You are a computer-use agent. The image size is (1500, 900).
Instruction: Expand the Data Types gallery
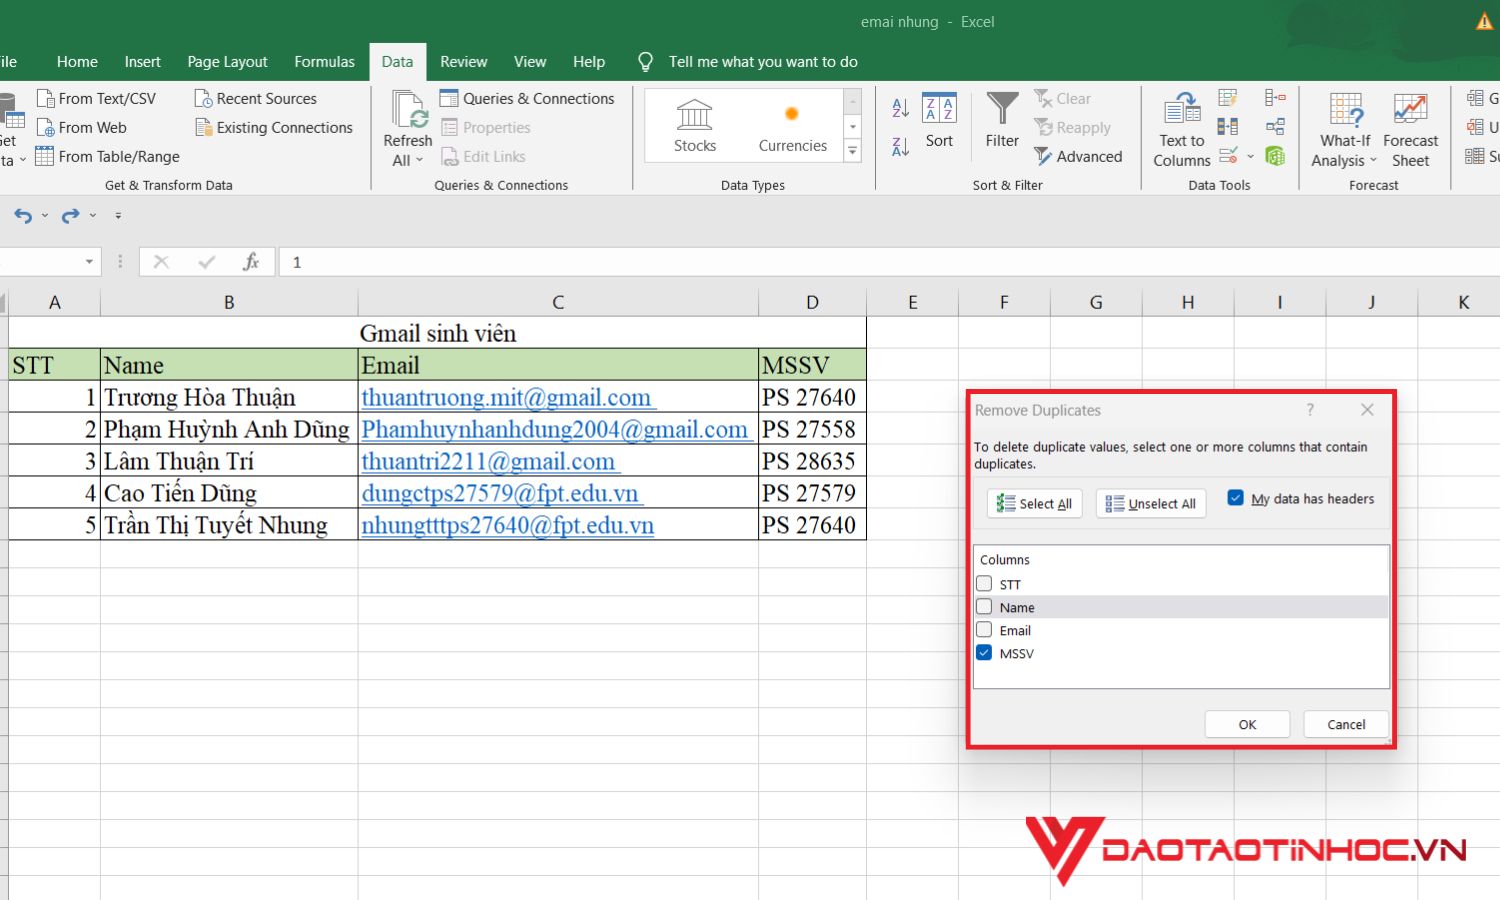pos(853,152)
